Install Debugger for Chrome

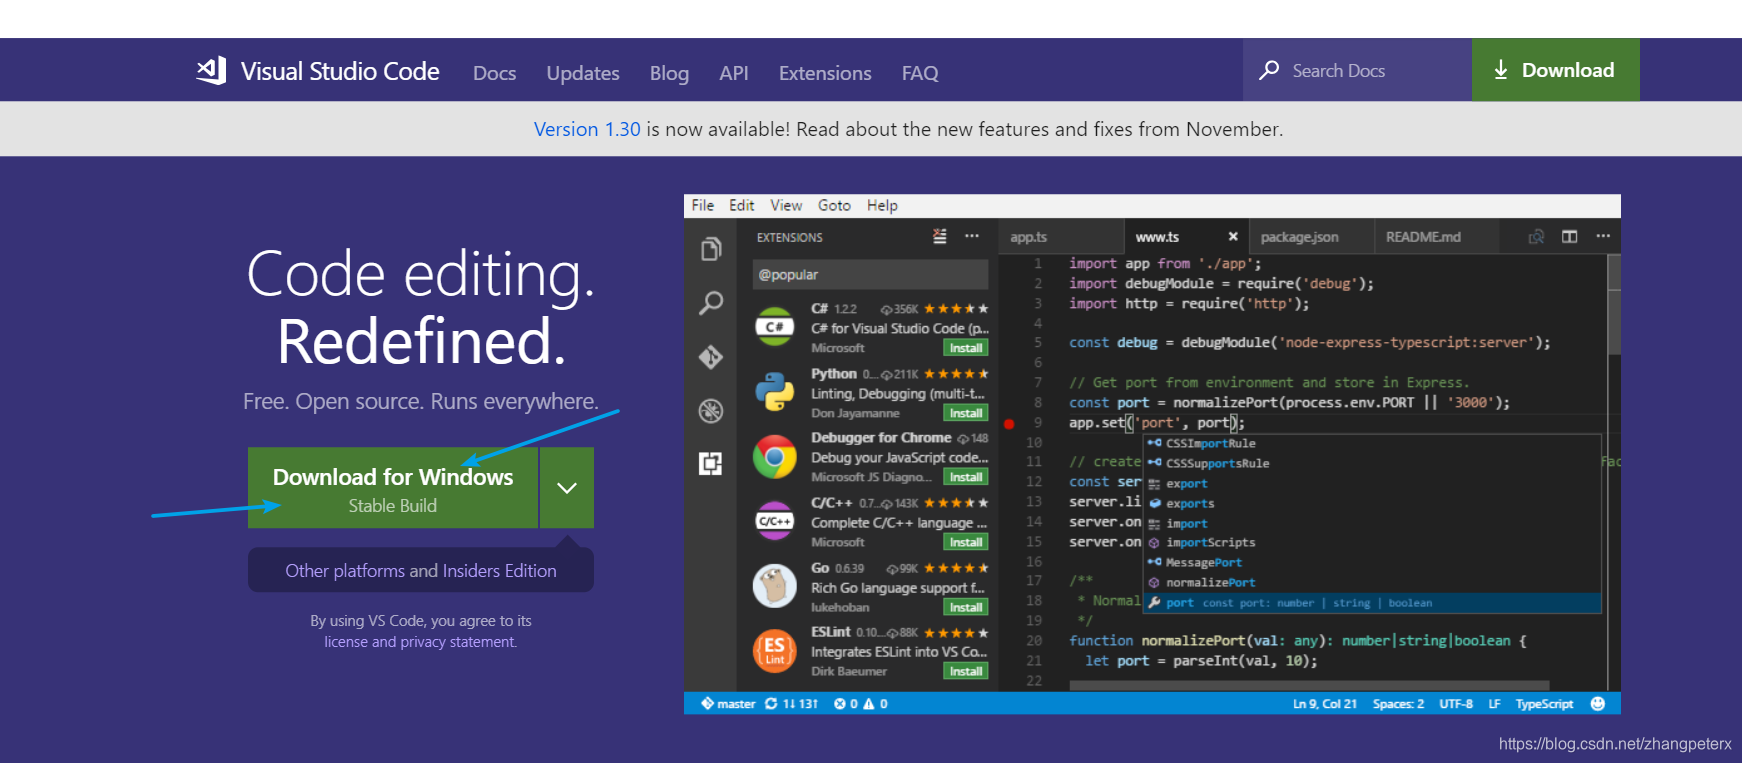(966, 477)
